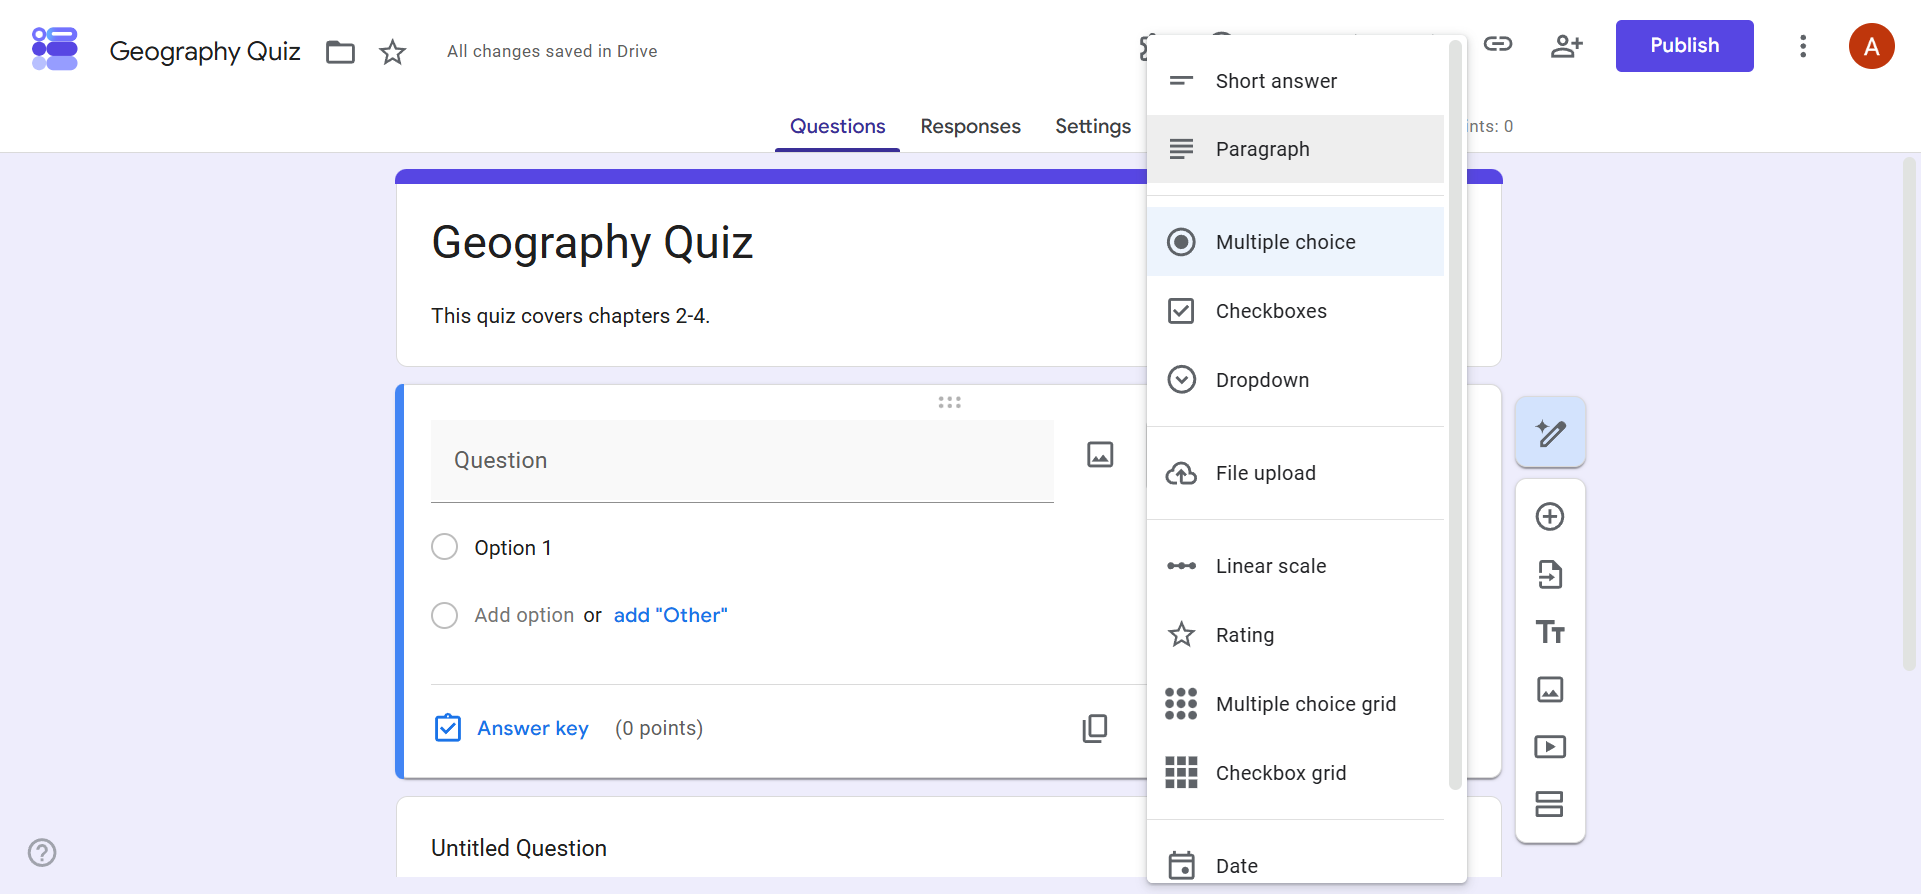The image size is (1921, 894).
Task: Add video from the side toolbar
Action: coord(1550,747)
